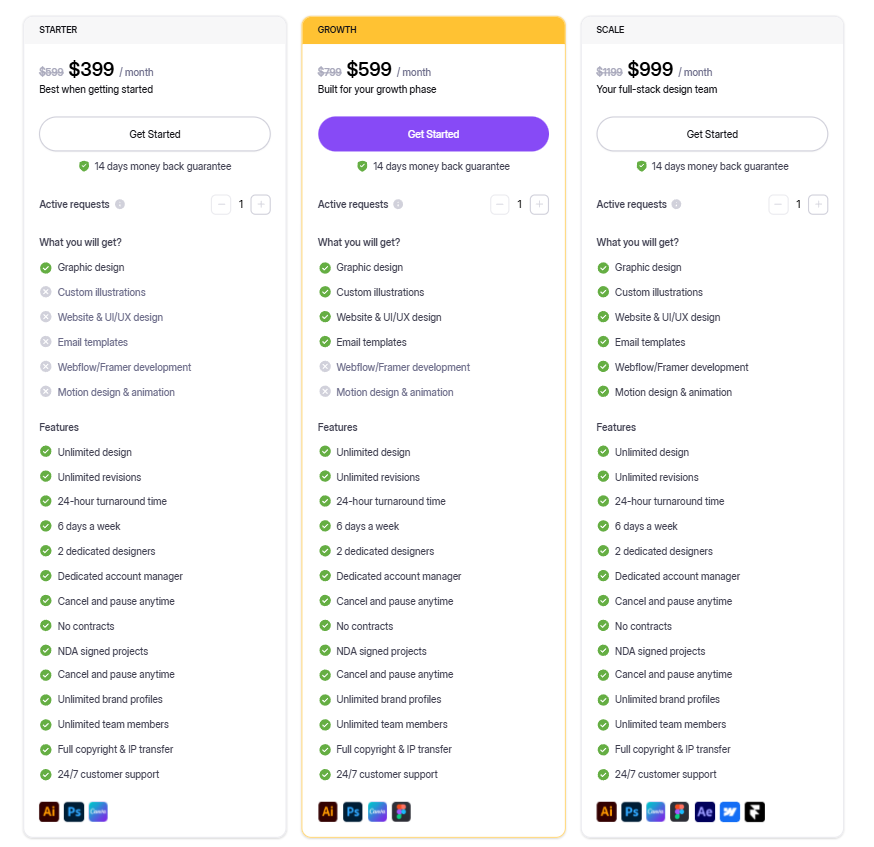
Task: Increase active requests in Scale plan
Action: pyautogui.click(x=818, y=205)
